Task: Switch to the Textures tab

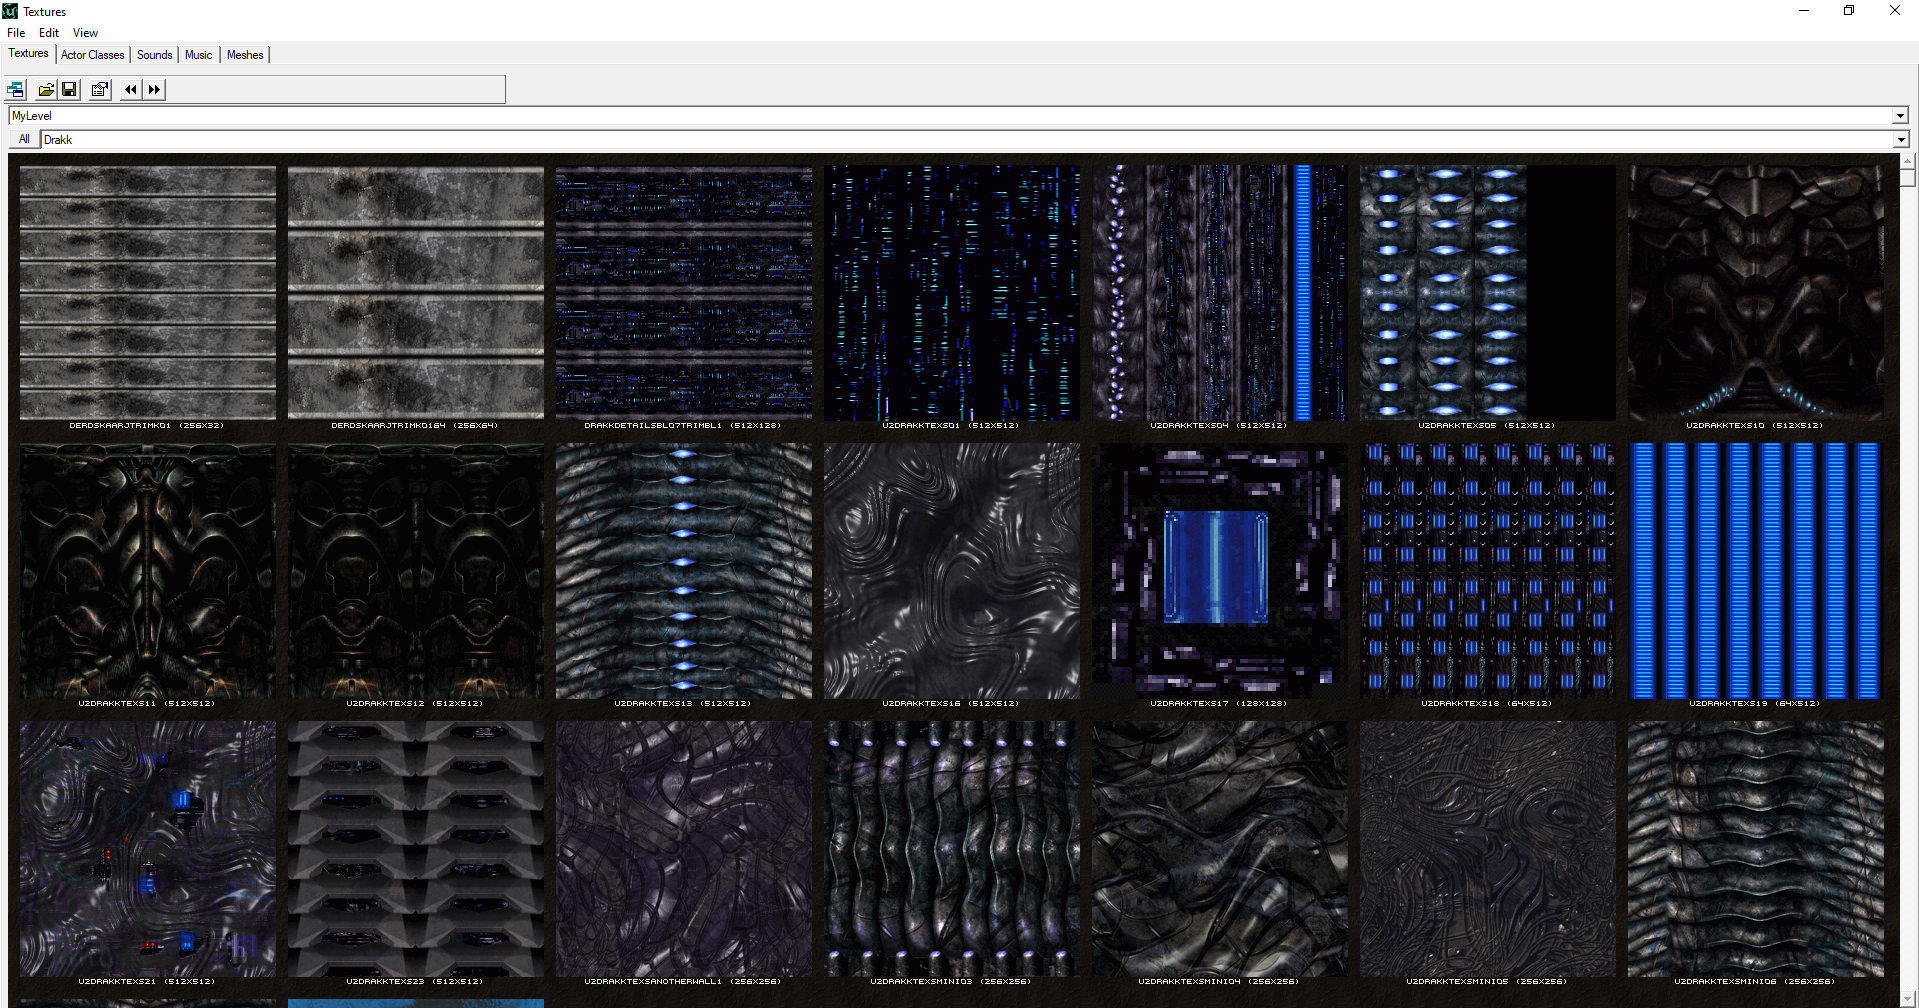Action: 28,54
